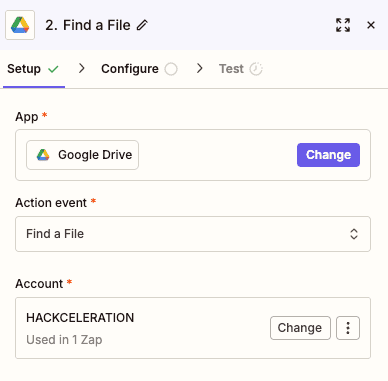
Task: Click the up-down arrows in Action event field
Action: (x=354, y=234)
